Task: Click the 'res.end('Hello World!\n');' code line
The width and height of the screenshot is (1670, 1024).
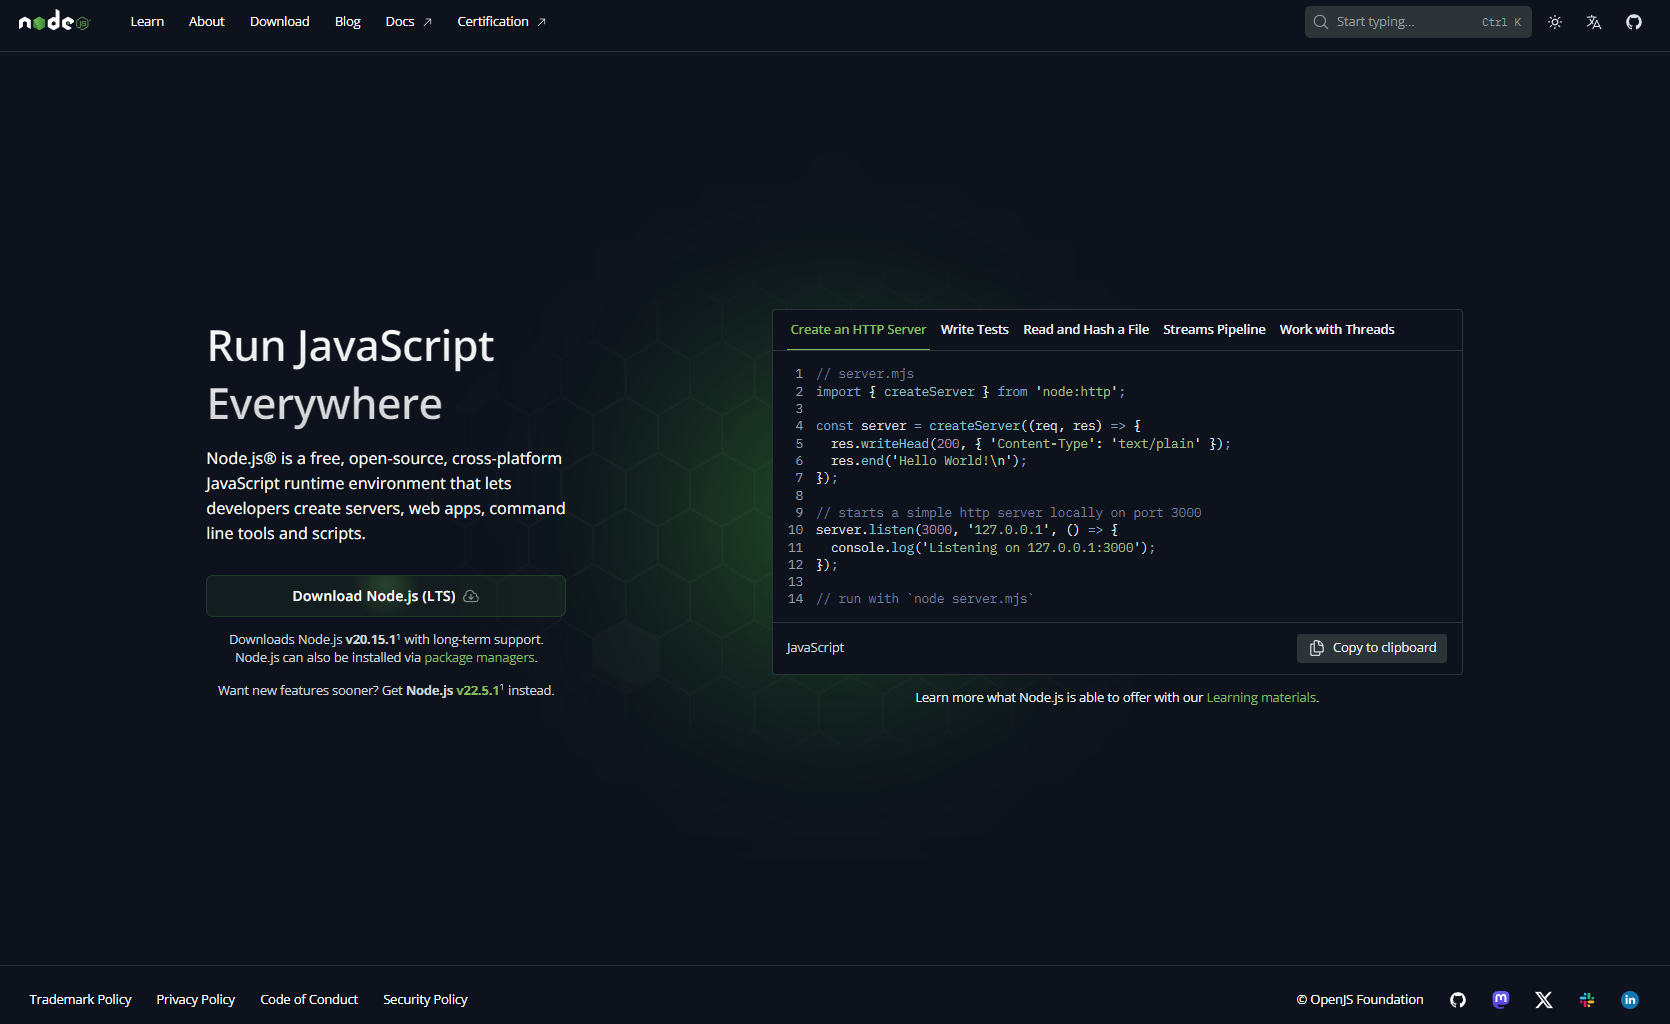Action: coord(929,461)
